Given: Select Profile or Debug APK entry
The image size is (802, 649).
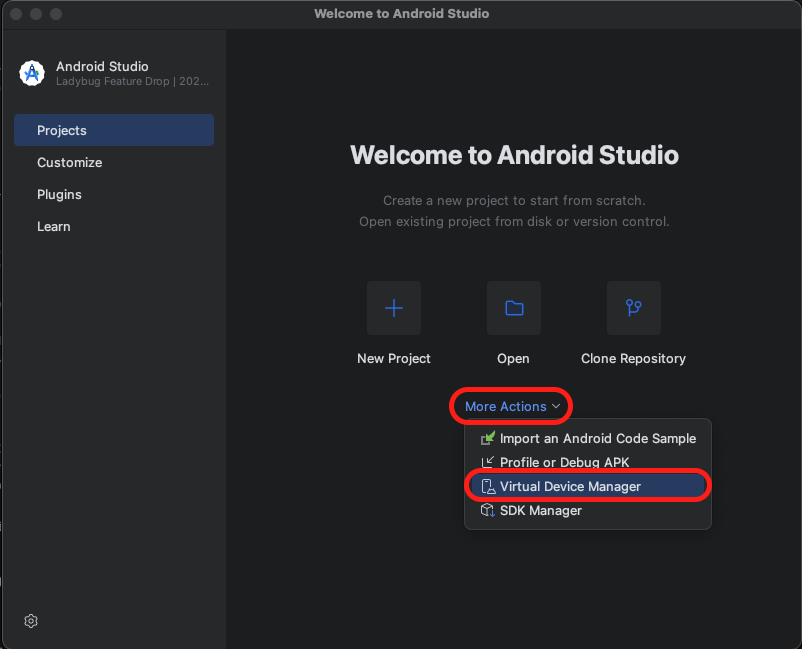Looking at the screenshot, I should pos(588,462).
